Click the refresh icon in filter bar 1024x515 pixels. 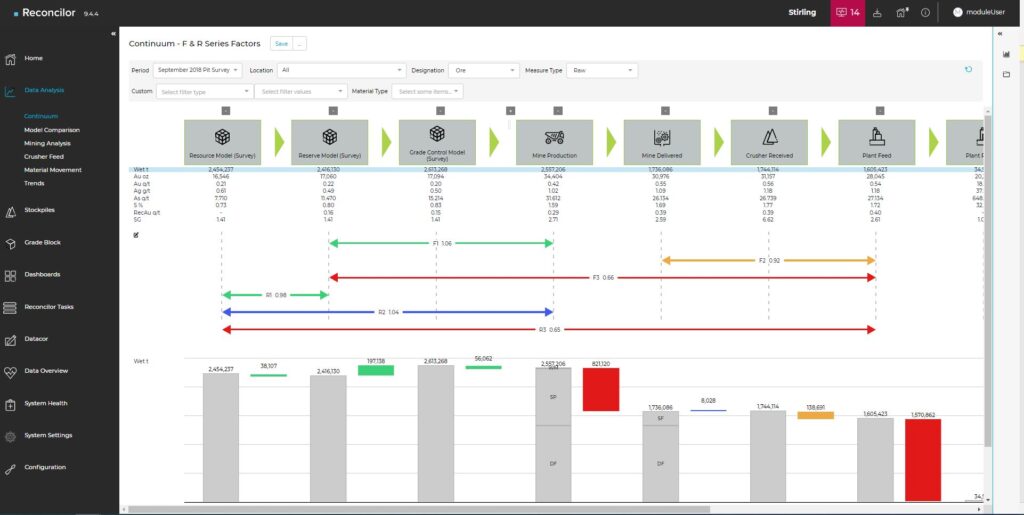pos(968,70)
